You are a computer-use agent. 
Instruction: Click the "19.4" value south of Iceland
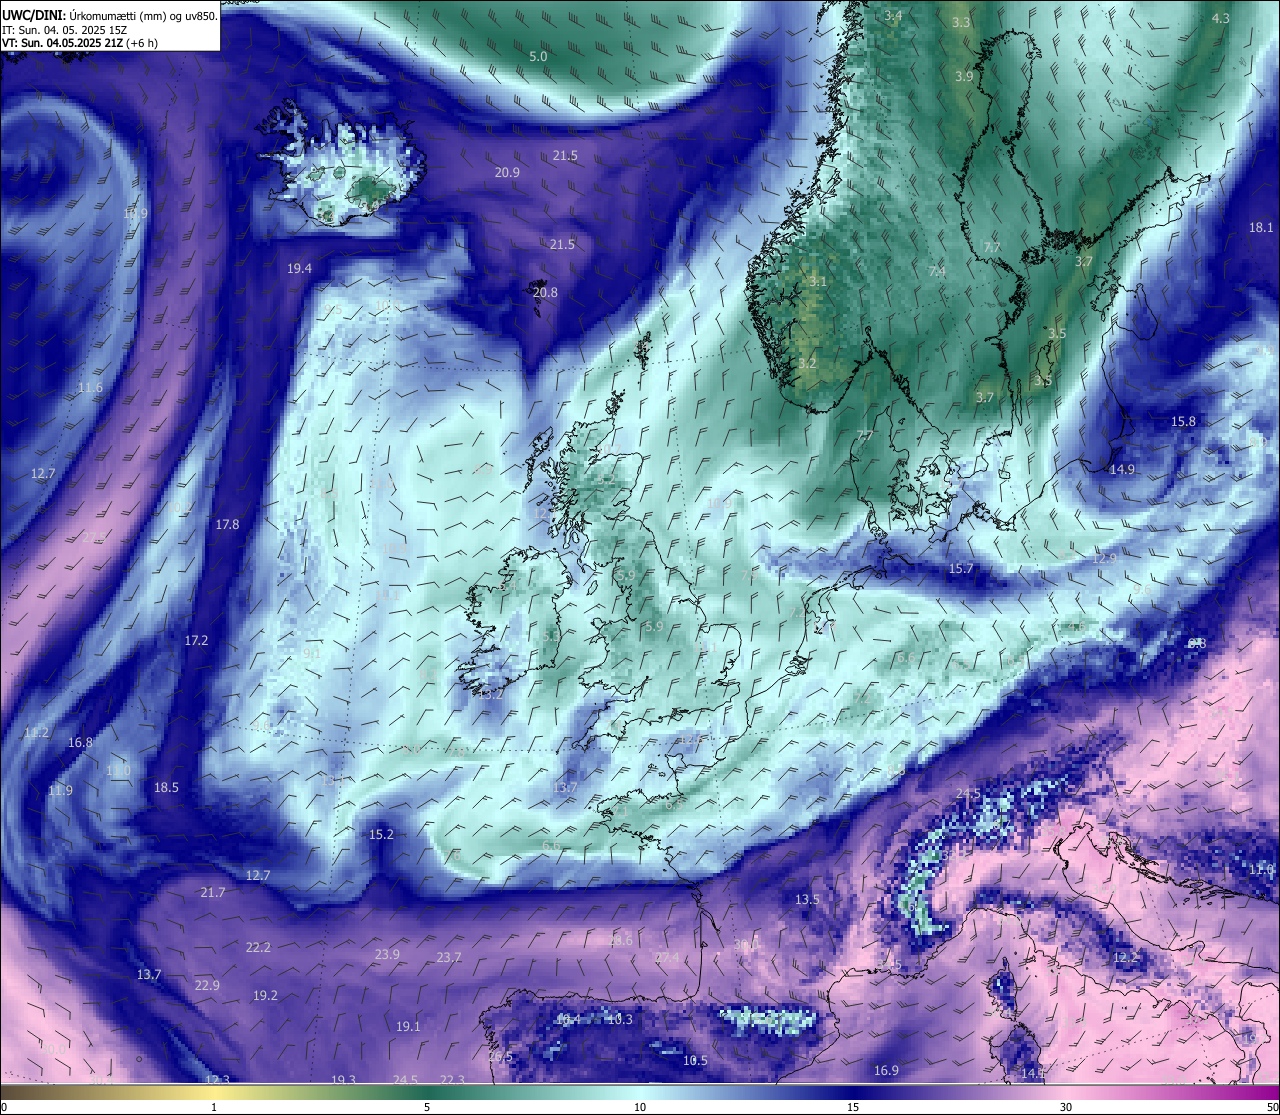299,269
